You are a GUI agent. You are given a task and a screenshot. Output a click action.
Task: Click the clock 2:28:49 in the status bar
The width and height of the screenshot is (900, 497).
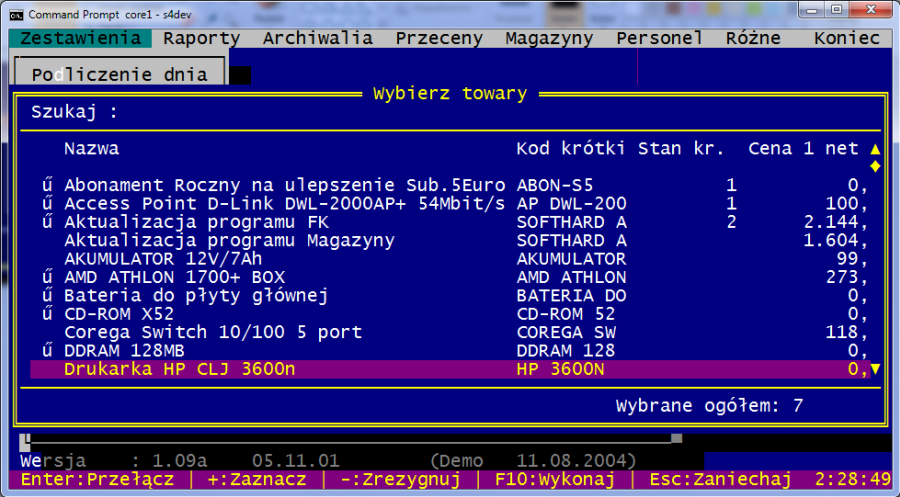click(x=853, y=479)
